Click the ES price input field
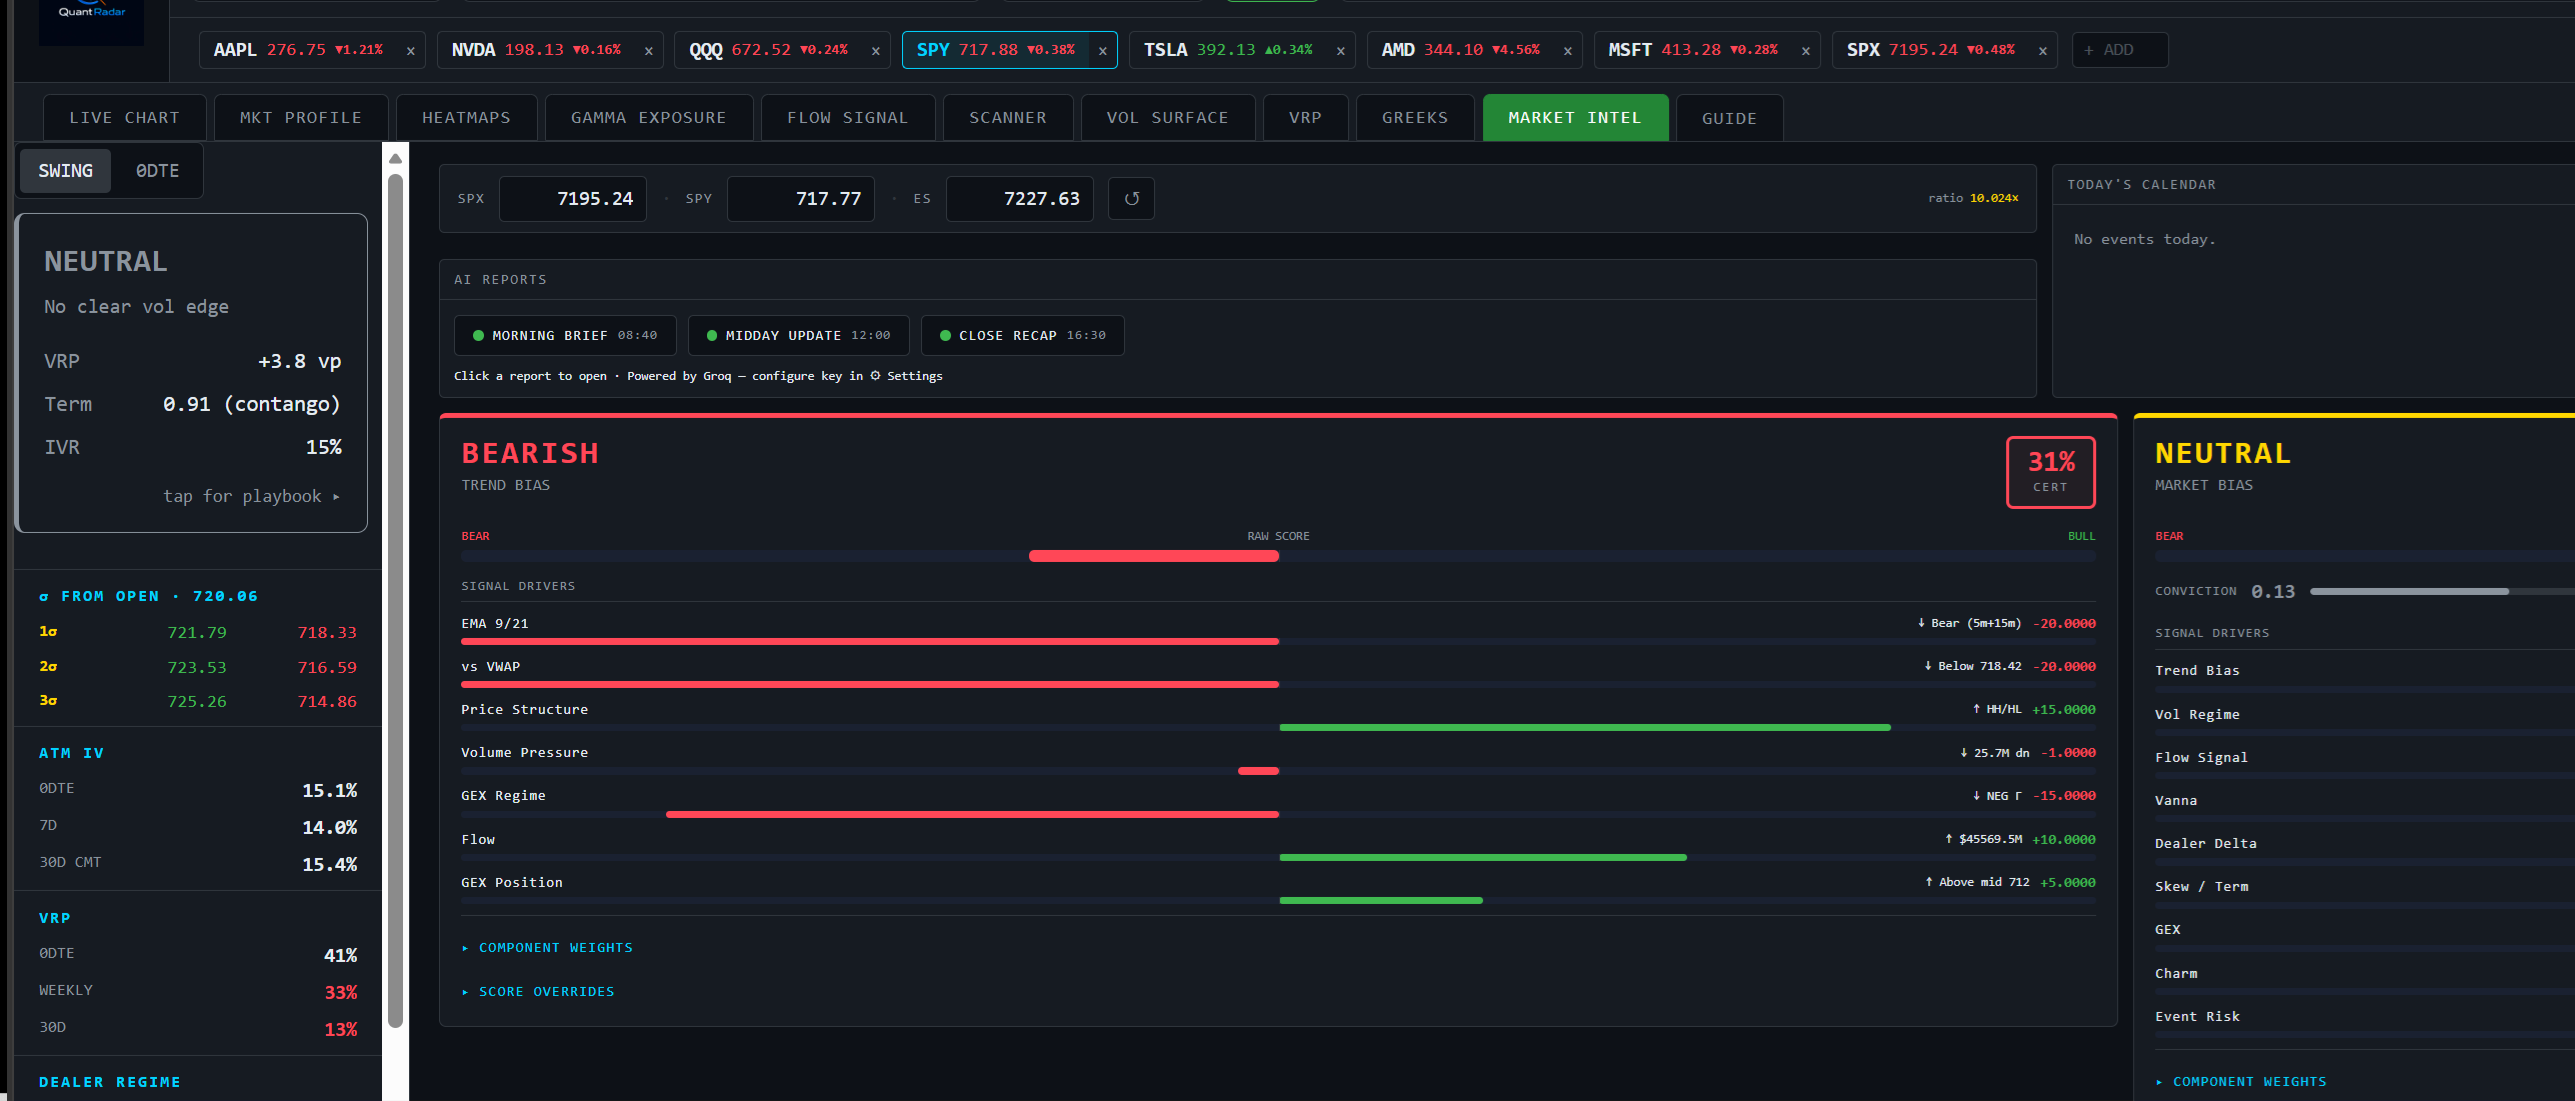 (1020, 199)
